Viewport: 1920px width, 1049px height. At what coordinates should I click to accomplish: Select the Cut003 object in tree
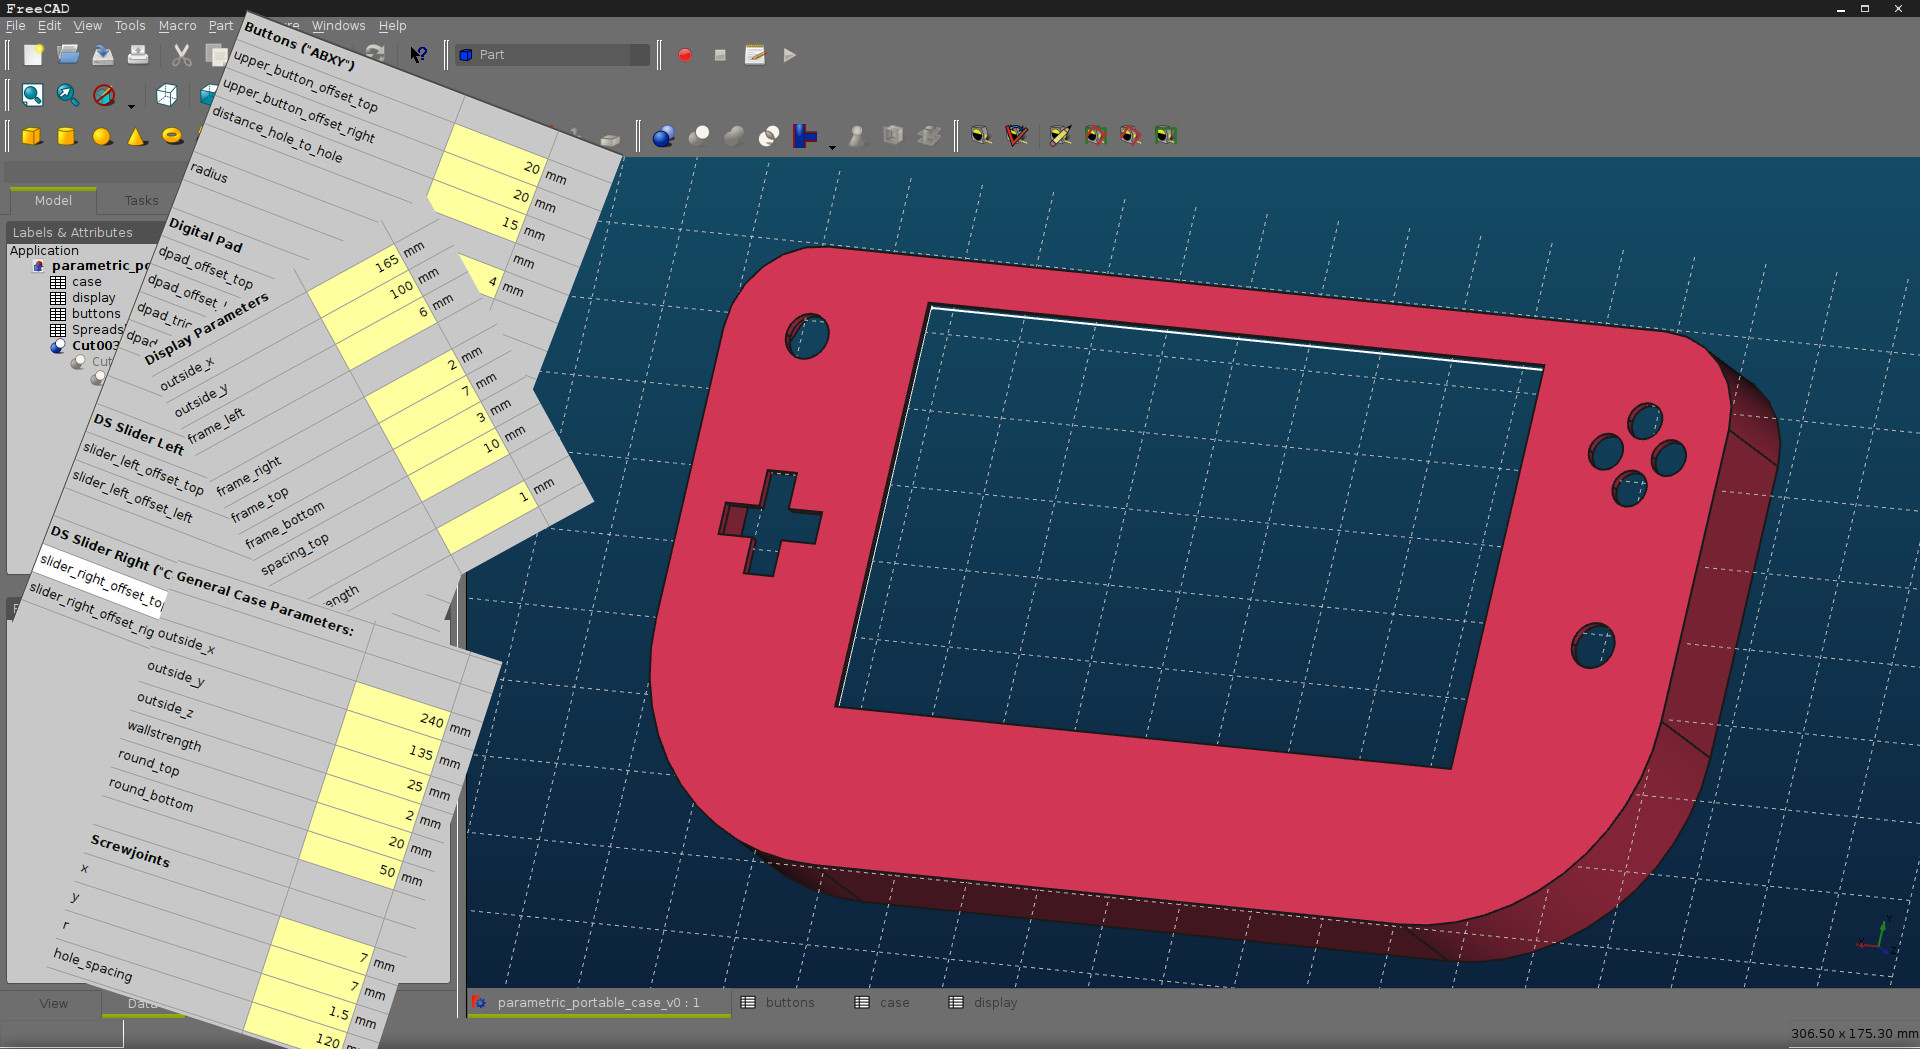pos(86,346)
